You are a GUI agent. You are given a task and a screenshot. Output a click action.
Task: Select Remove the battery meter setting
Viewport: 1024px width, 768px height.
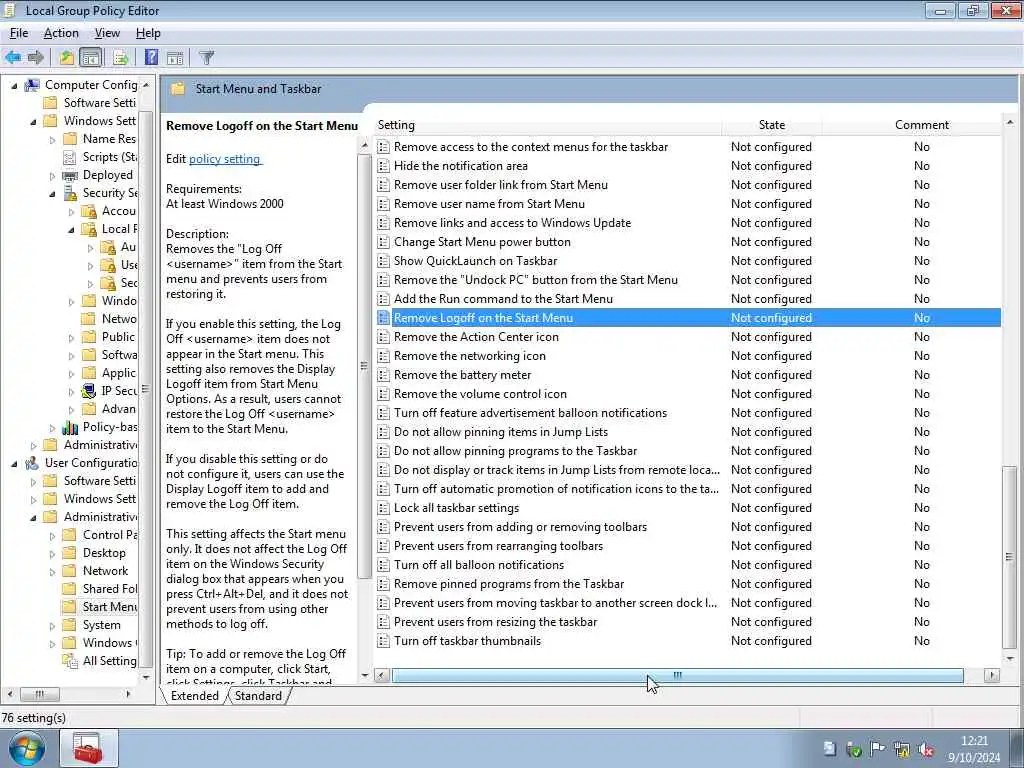pyautogui.click(x=688, y=375)
